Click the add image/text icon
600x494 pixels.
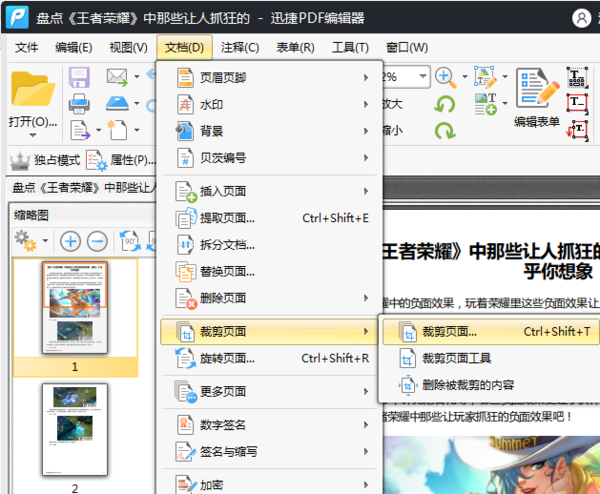486,104
